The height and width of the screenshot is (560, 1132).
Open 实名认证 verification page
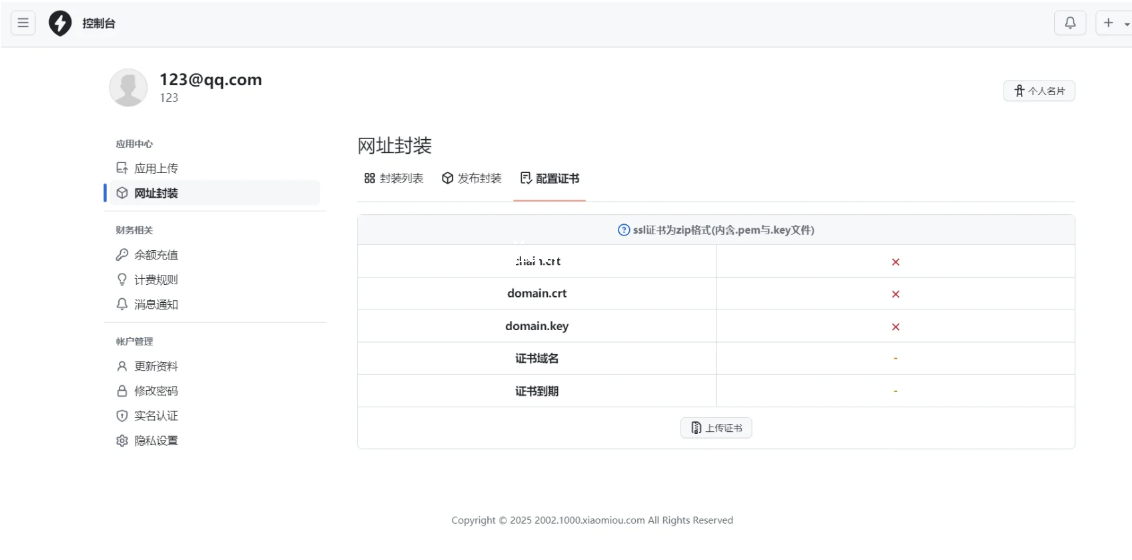coord(155,416)
